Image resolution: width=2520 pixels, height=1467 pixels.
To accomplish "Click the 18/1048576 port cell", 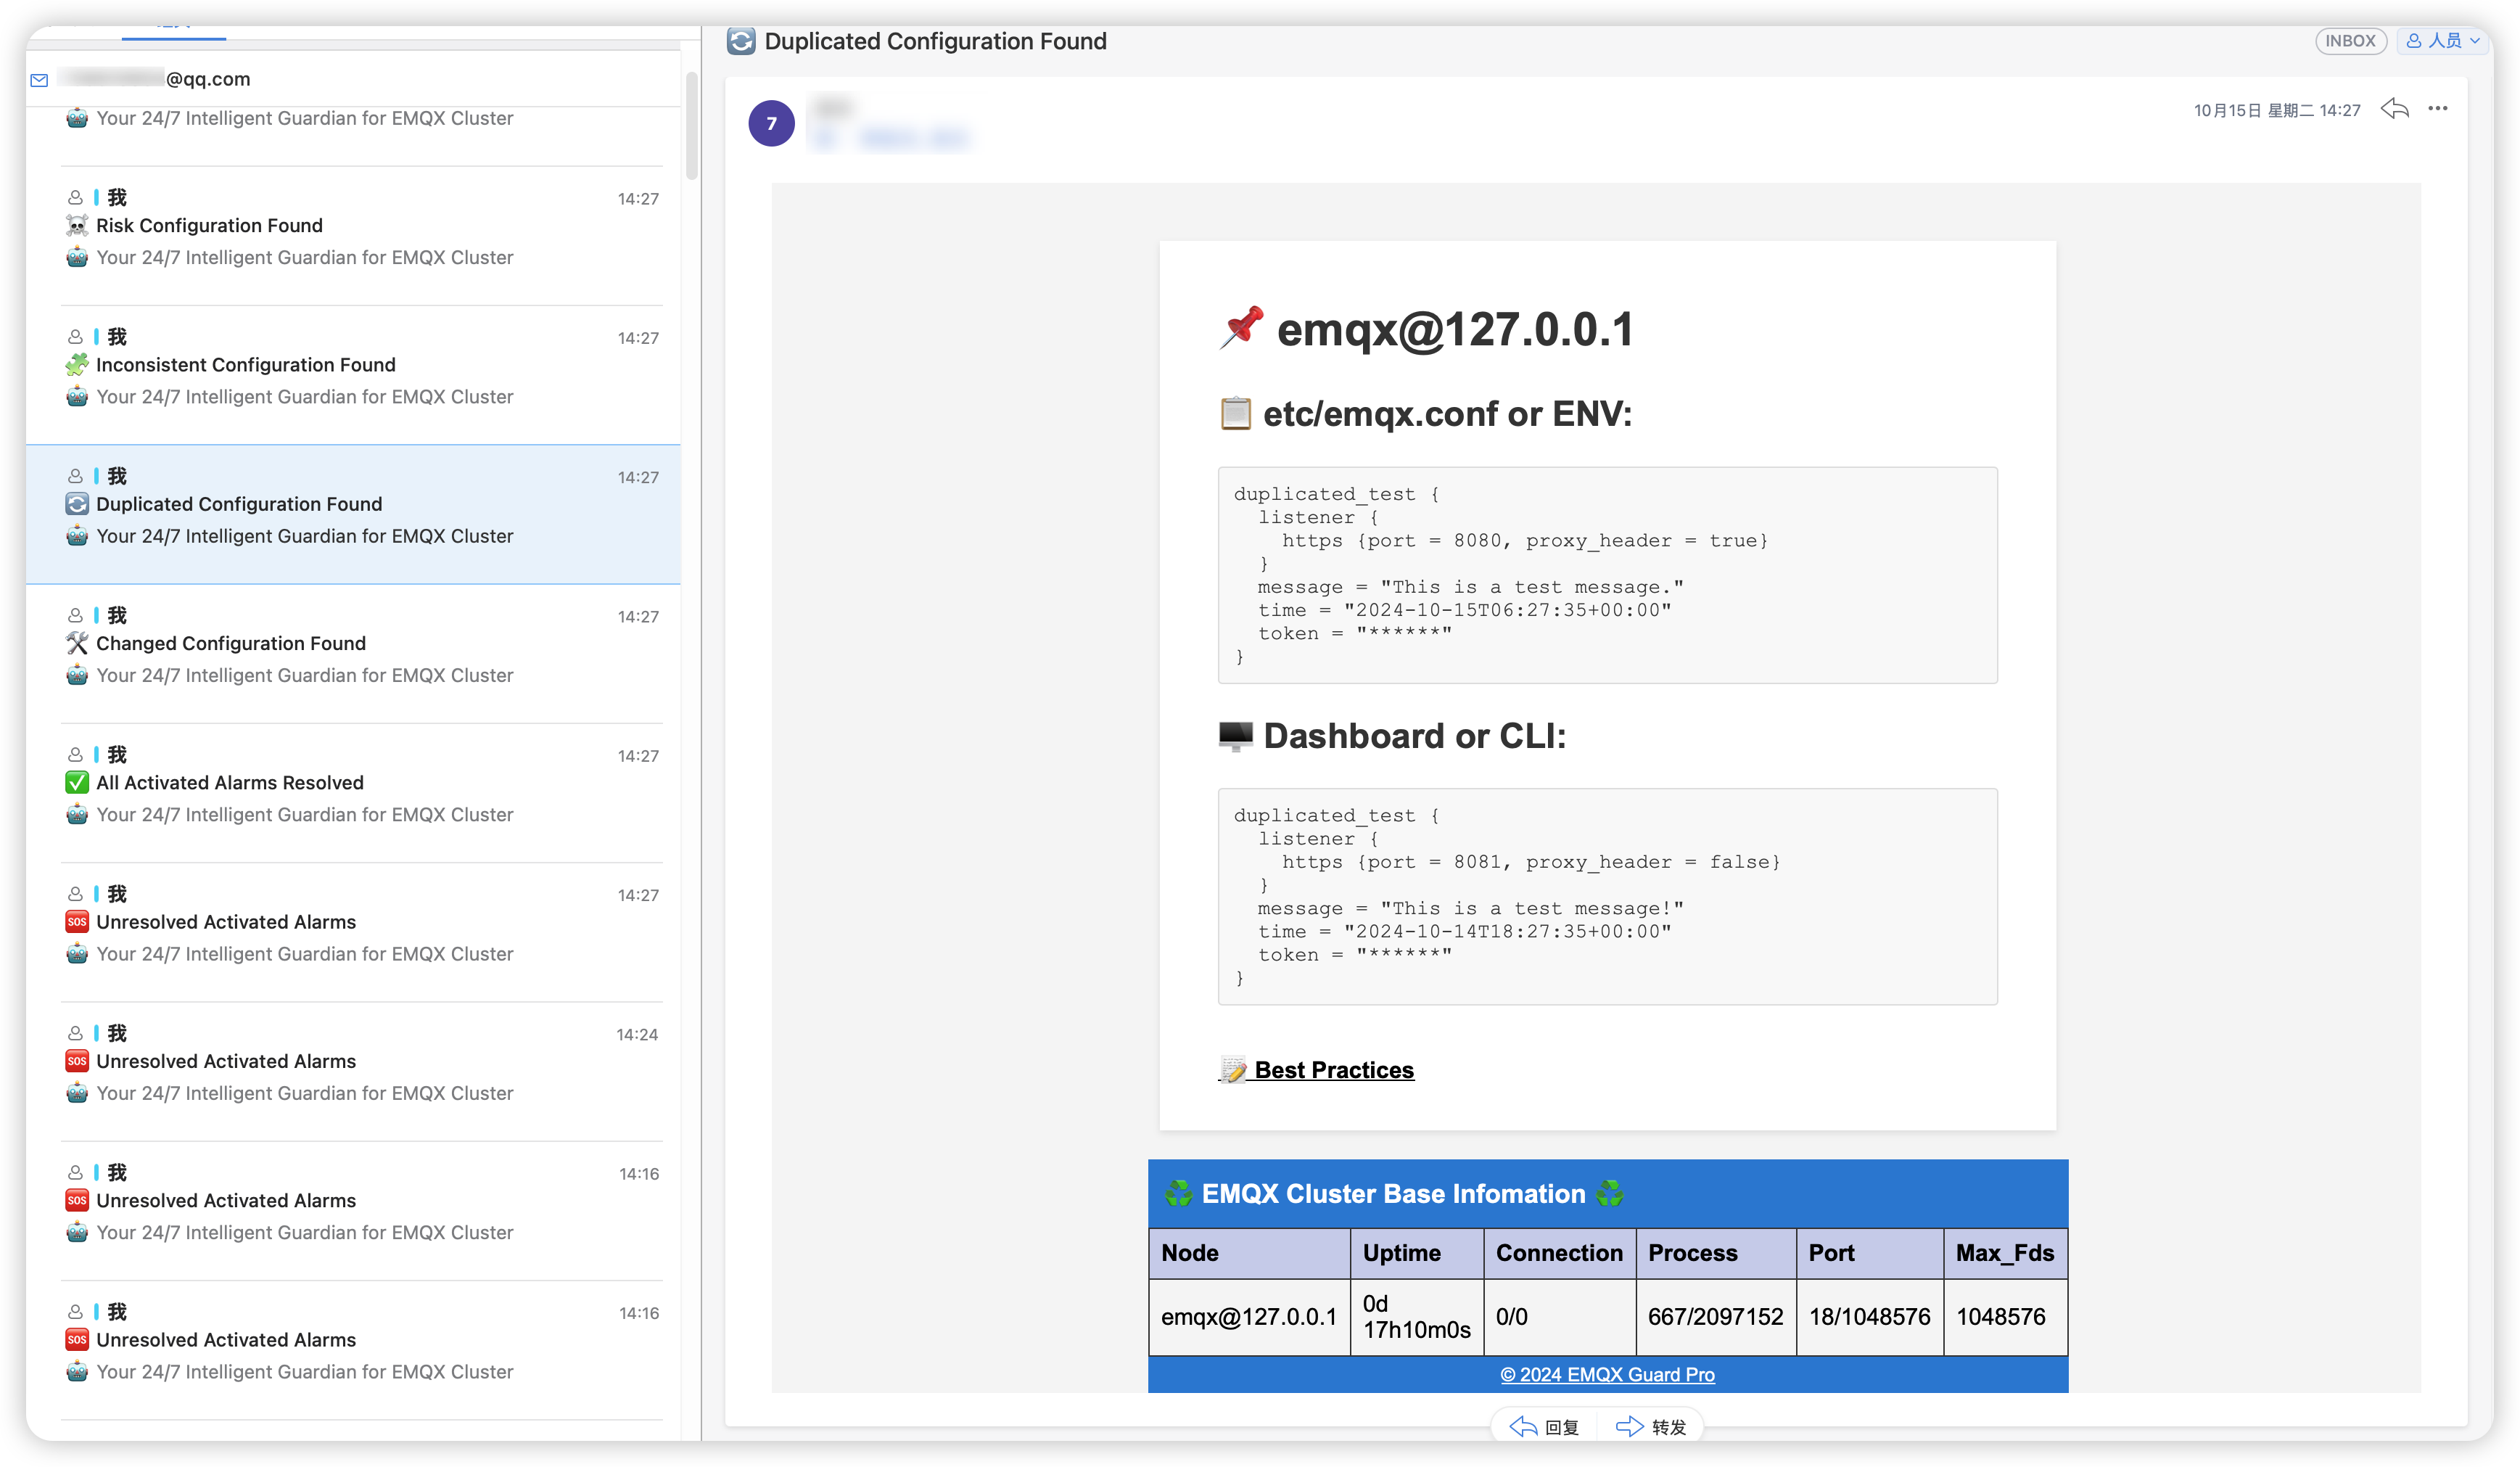I will (1869, 1317).
